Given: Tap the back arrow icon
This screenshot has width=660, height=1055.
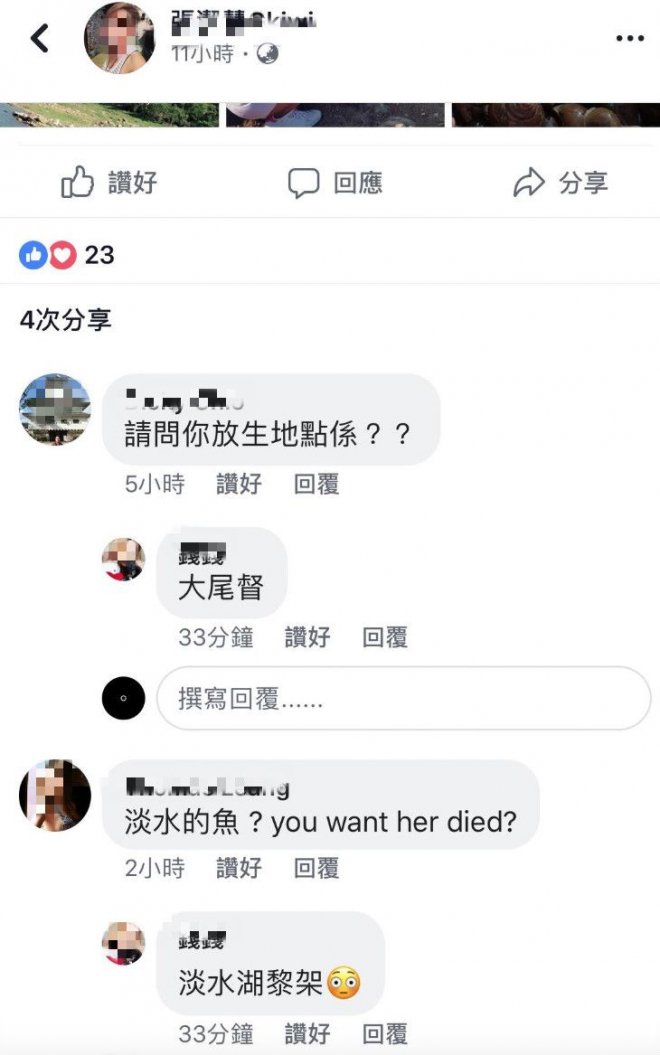Looking at the screenshot, I should [40, 38].
